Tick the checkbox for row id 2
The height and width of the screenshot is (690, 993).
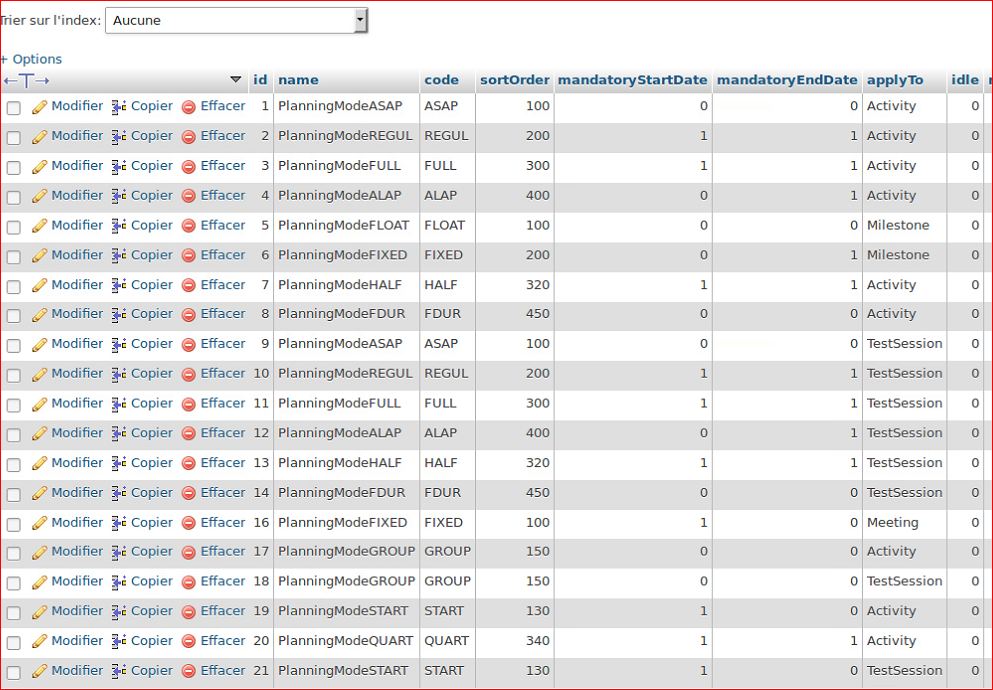pos(14,137)
